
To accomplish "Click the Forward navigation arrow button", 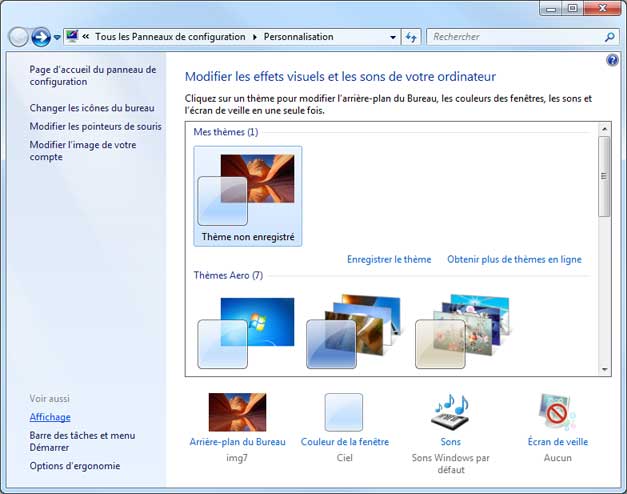I will 41,37.
